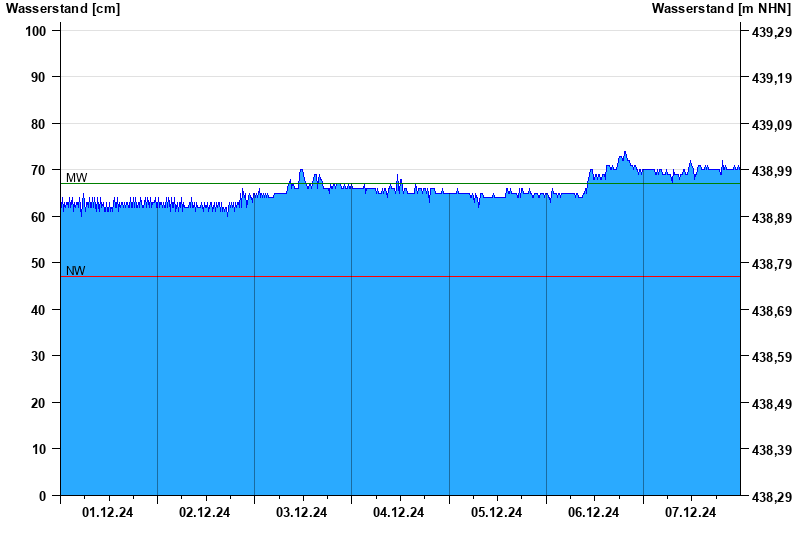The height and width of the screenshot is (550, 800).
Task: Click the highest water level peak on 06.12.24
Action: point(624,153)
